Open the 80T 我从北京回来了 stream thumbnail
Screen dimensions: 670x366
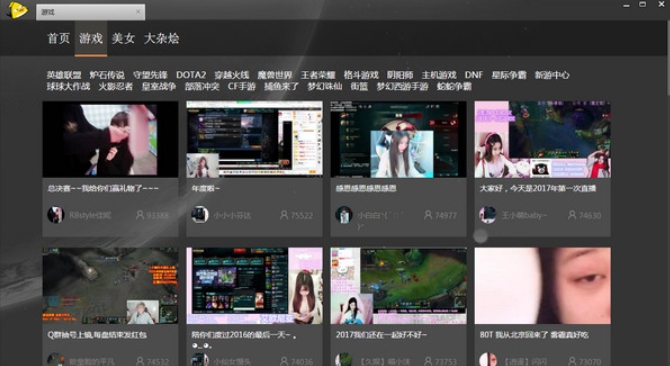[542, 286]
